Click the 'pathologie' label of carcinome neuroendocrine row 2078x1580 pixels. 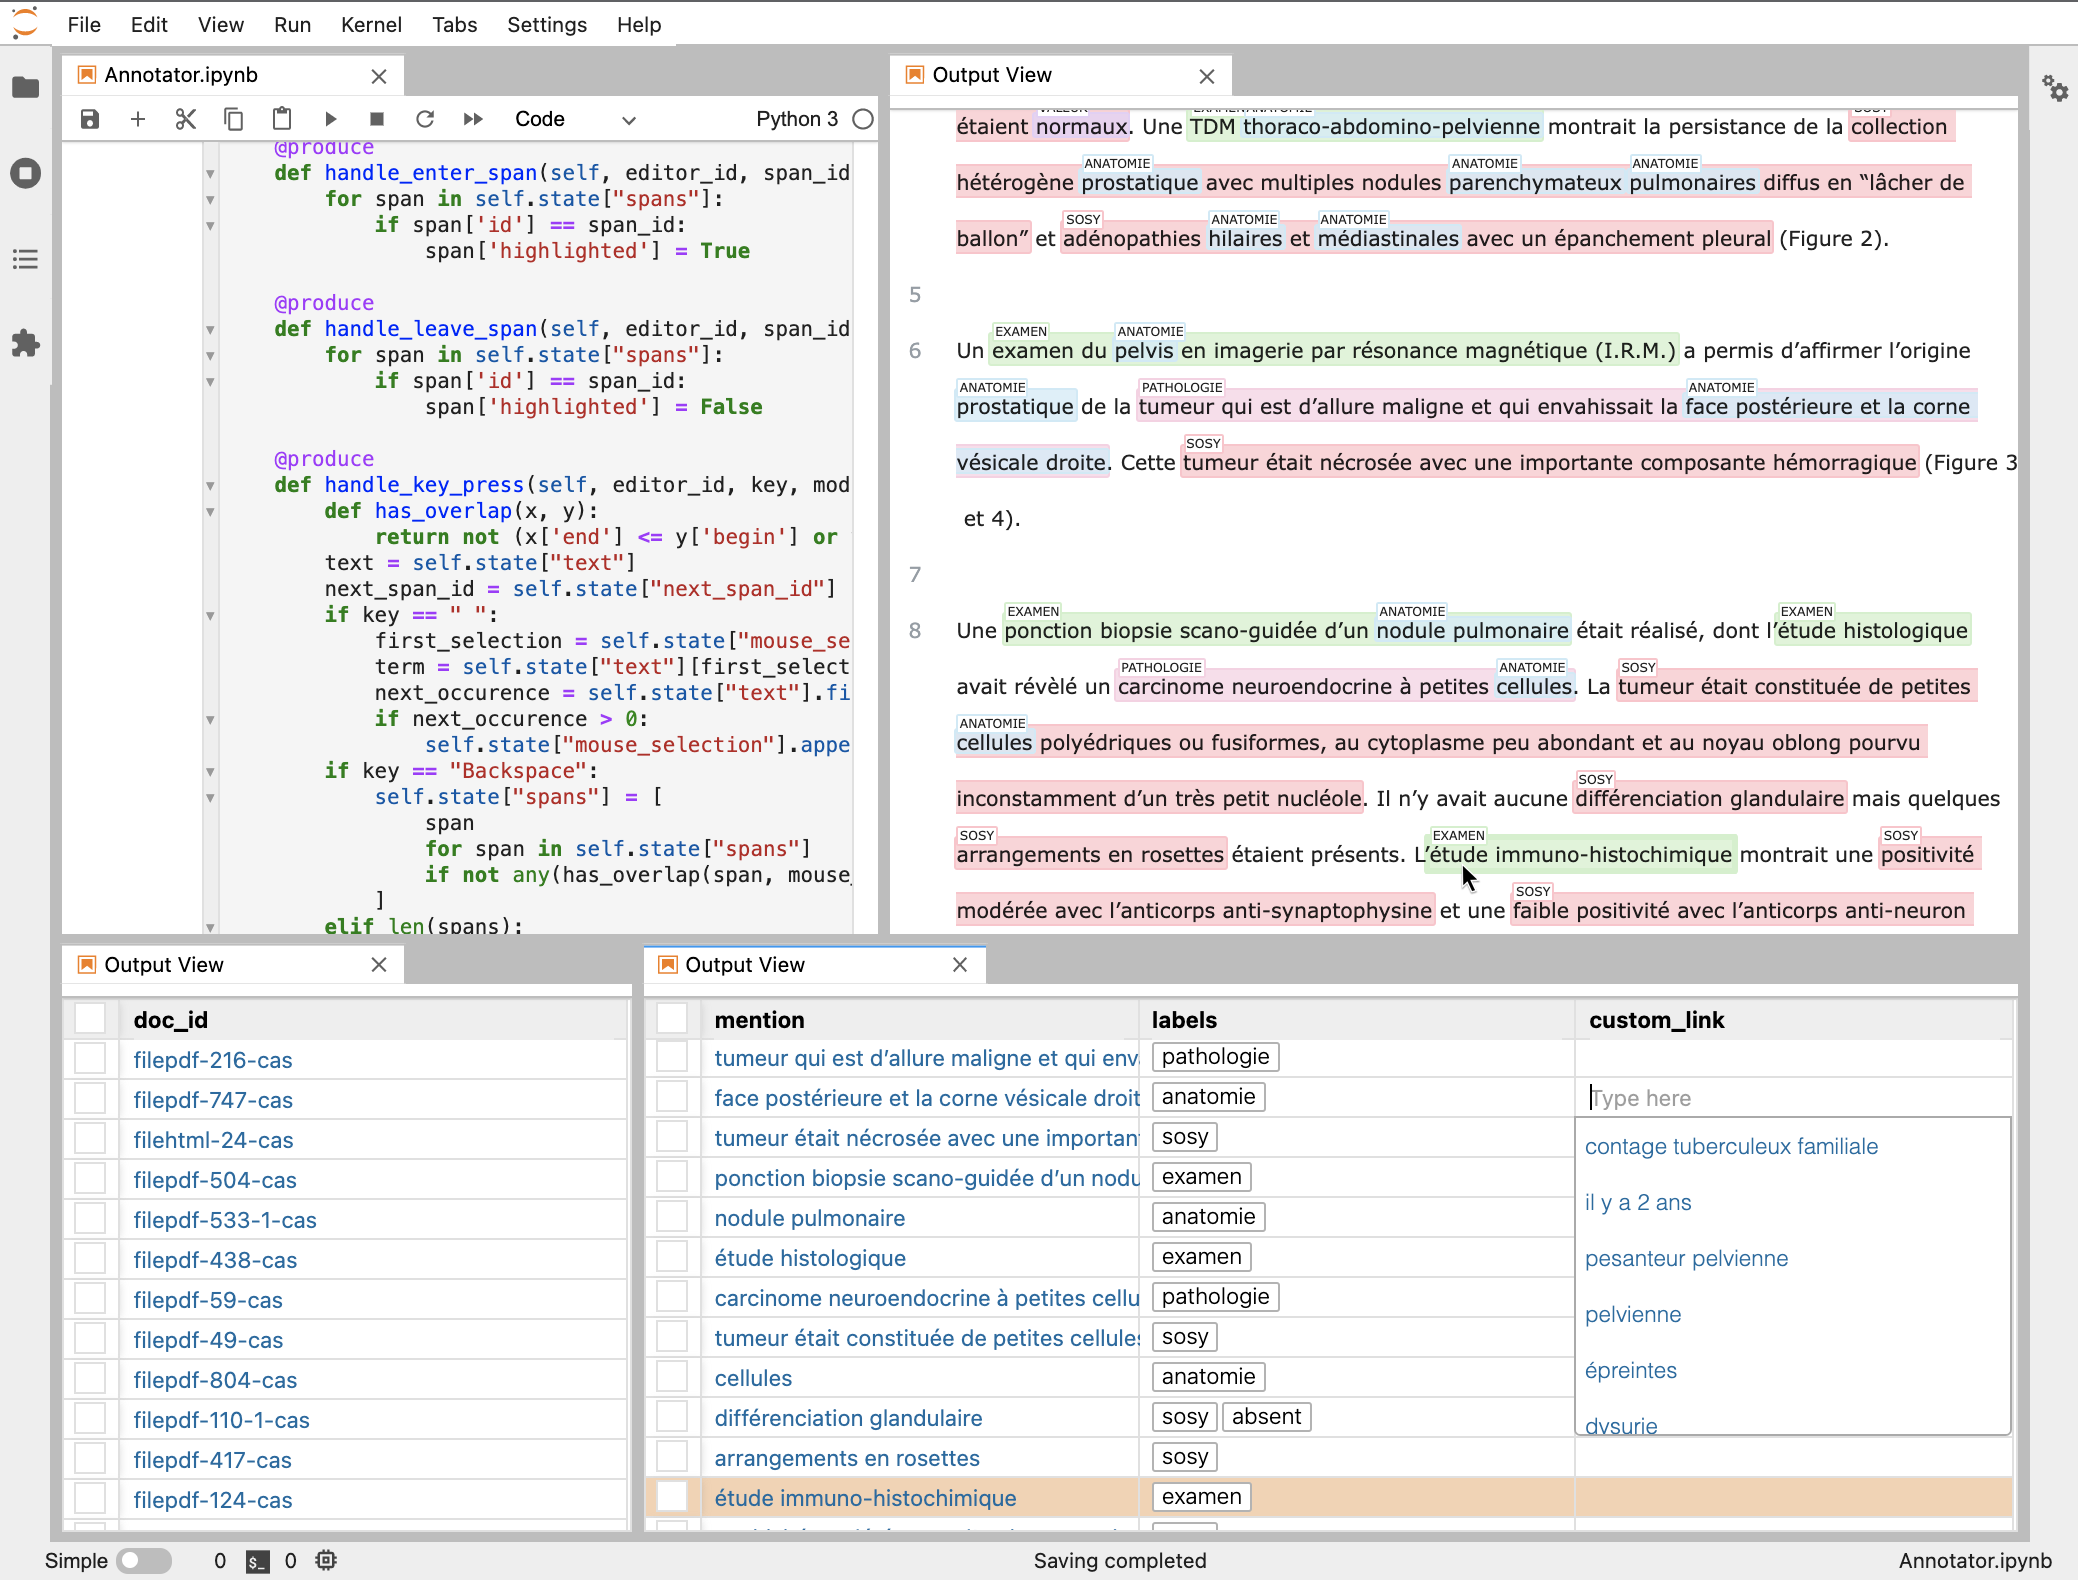pos(1215,1296)
